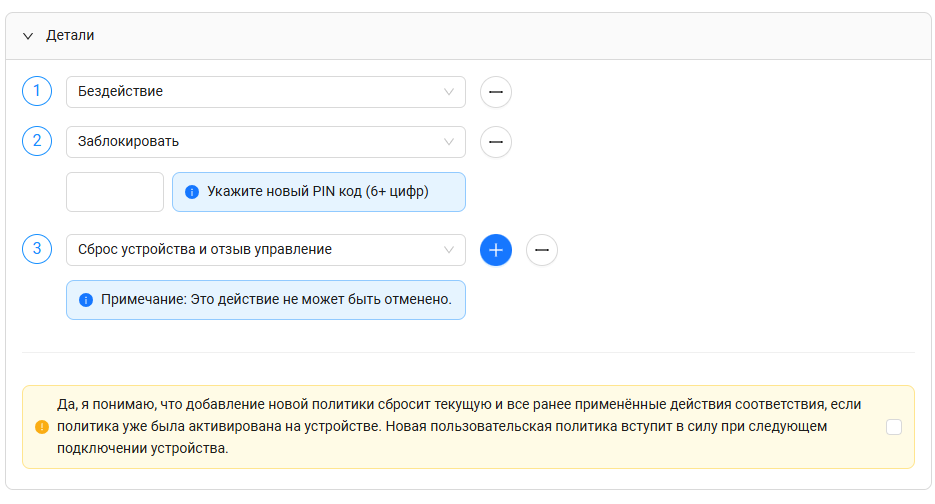Click the orange warning icon in confirmation banner
This screenshot has height=504, width=935.
click(x=42, y=427)
